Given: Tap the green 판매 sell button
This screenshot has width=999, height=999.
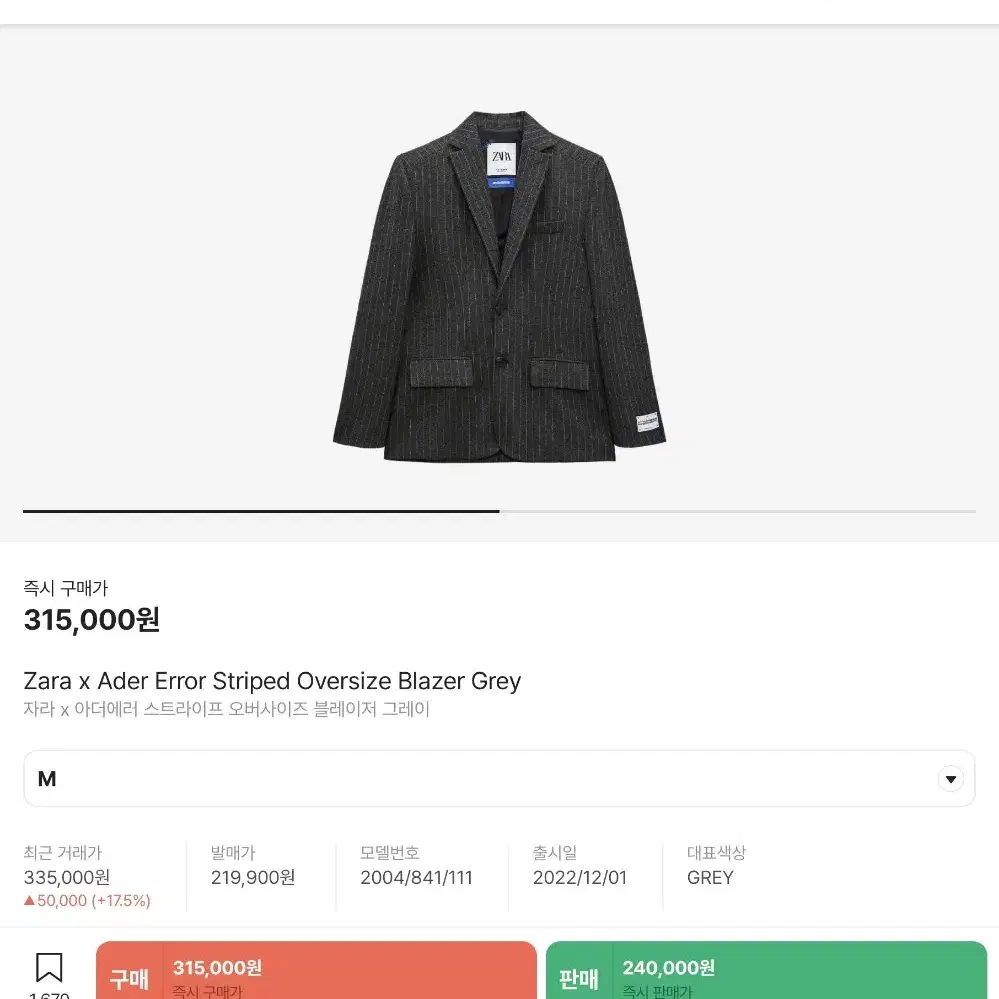Looking at the screenshot, I should tap(766, 970).
